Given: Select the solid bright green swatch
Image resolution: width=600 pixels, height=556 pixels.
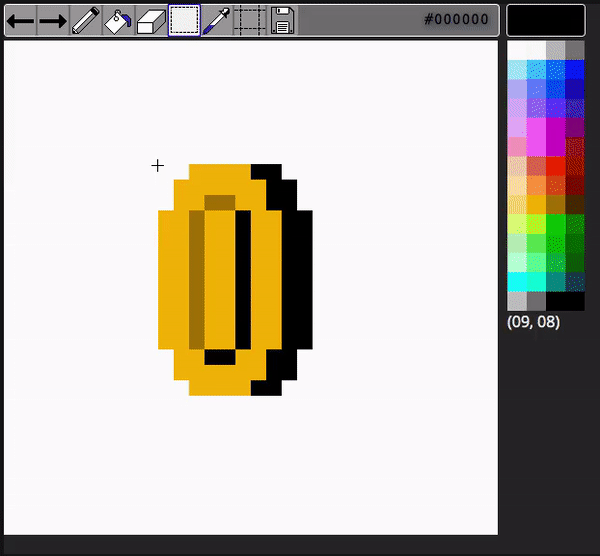Looking at the screenshot, I should pos(556,224).
